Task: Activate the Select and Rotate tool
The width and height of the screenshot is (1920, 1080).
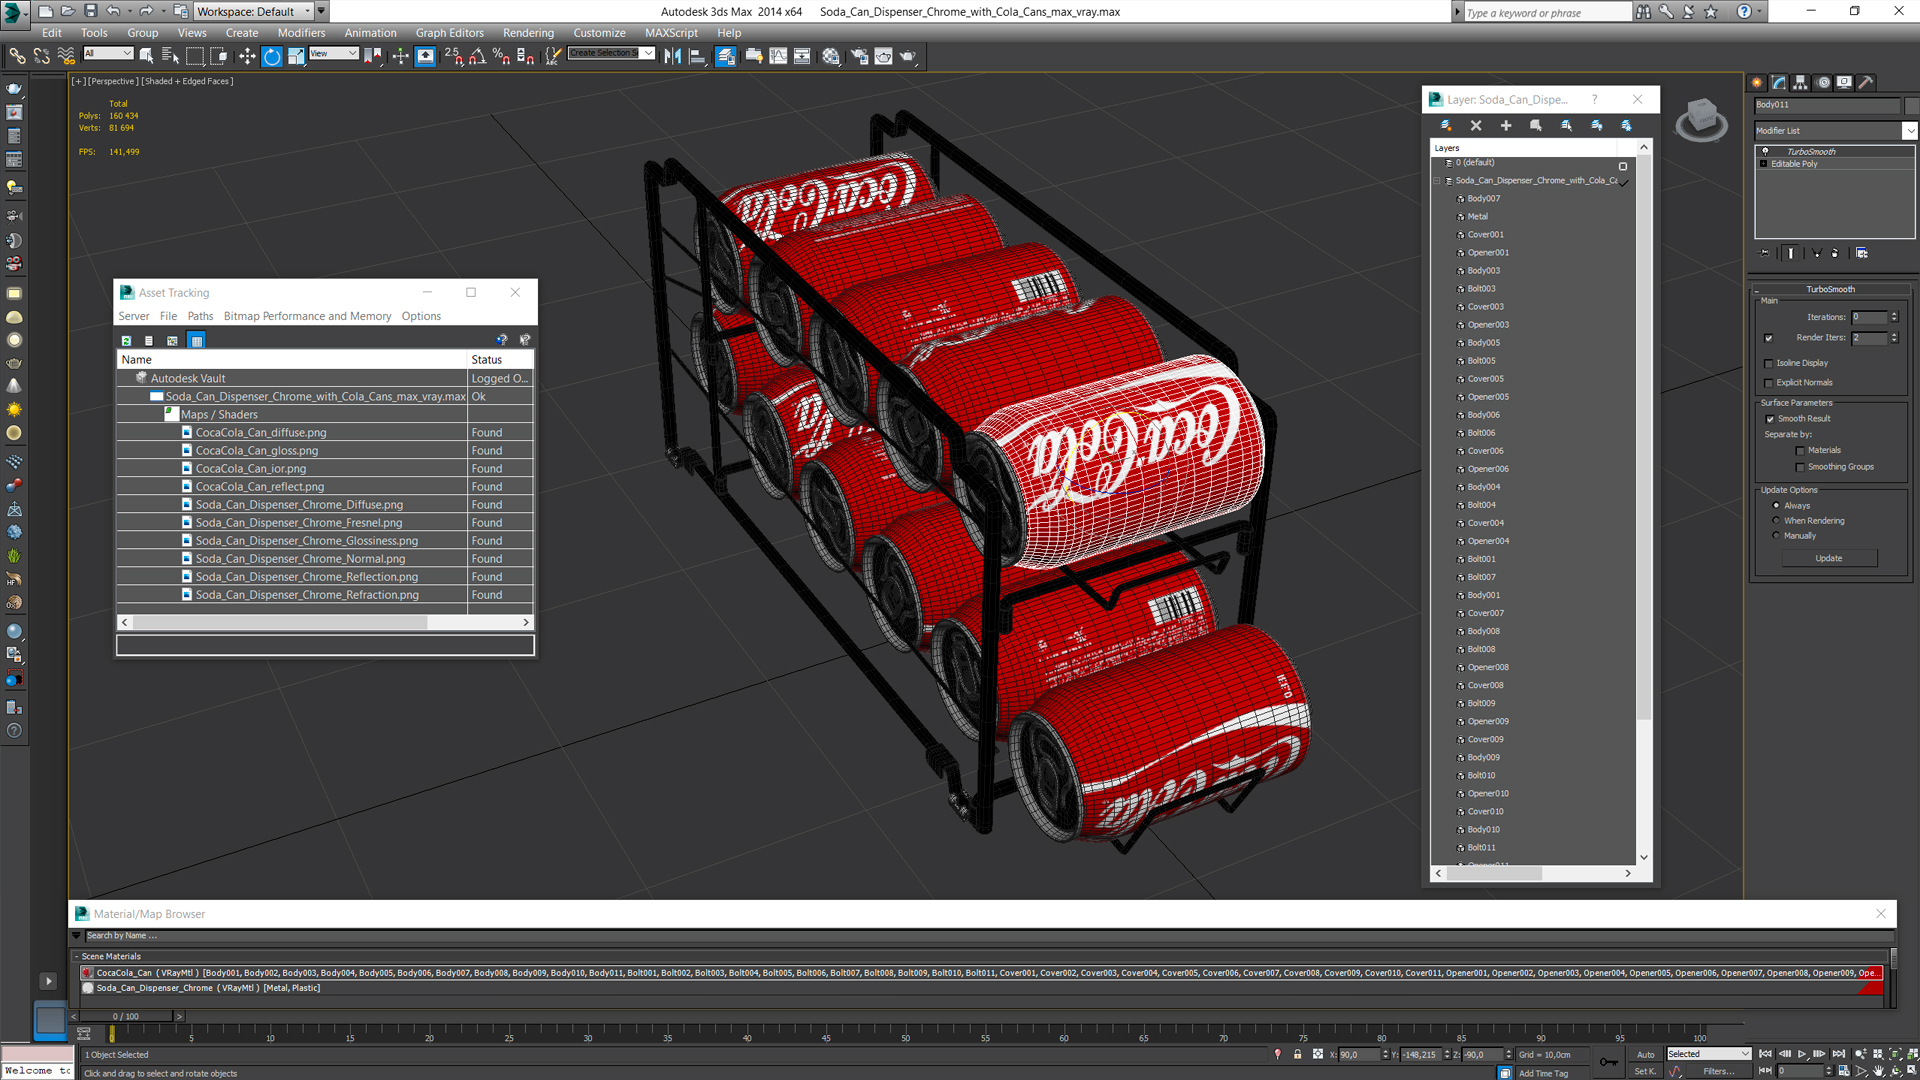Action: (272, 56)
